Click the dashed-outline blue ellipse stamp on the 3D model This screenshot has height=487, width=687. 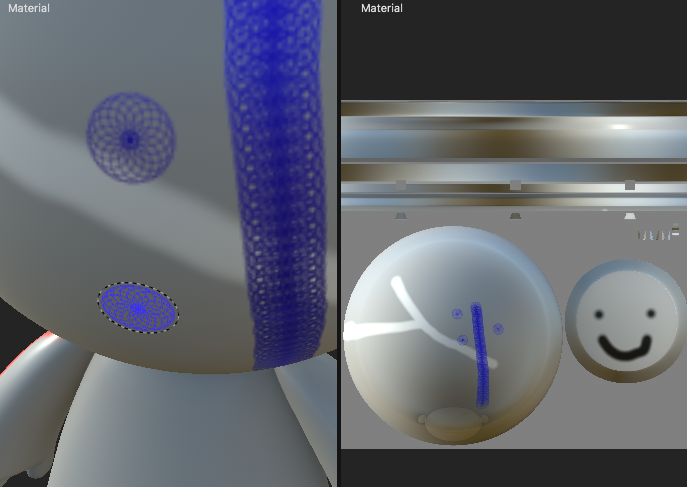(138, 307)
